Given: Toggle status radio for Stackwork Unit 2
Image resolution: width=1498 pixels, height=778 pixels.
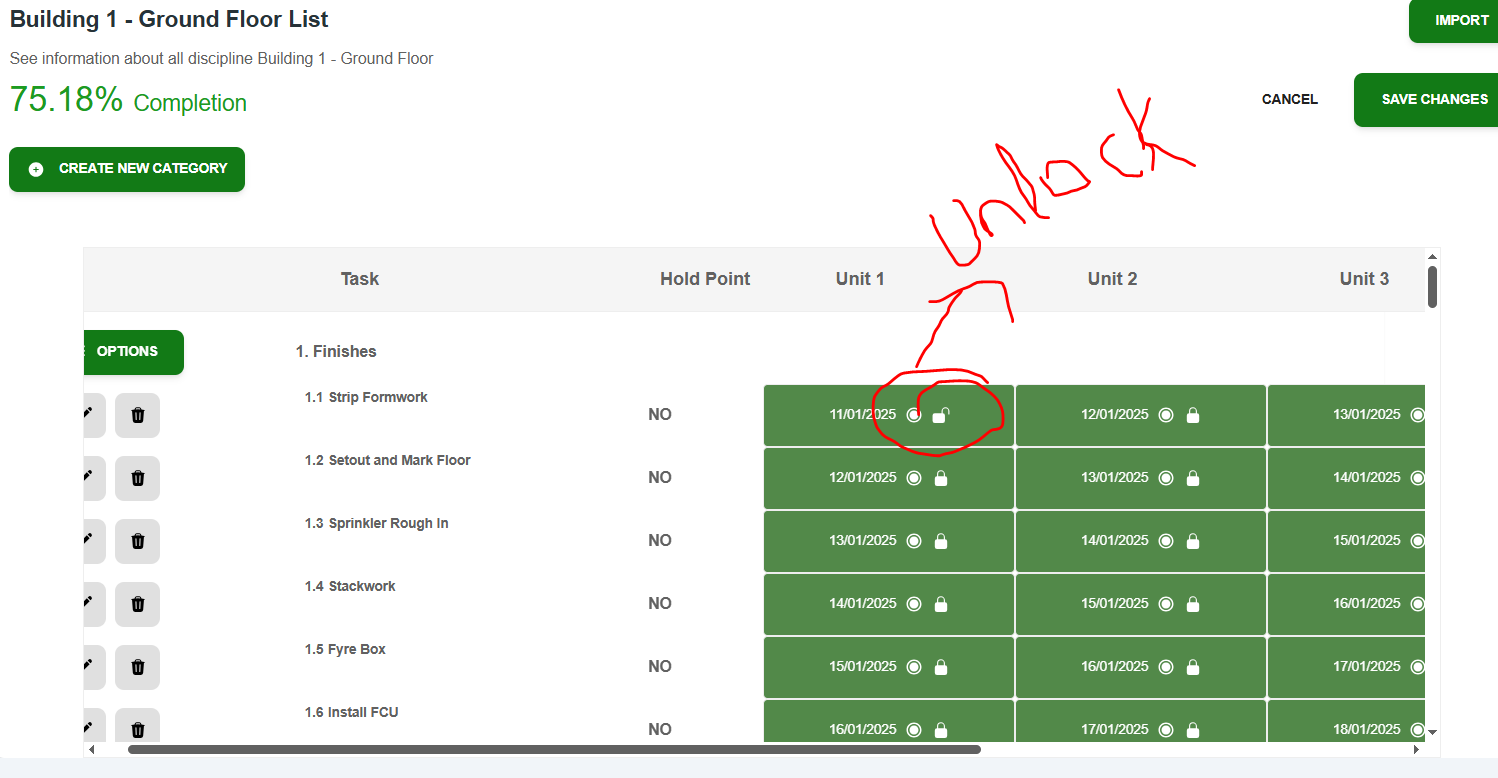Looking at the screenshot, I should (x=1166, y=605).
